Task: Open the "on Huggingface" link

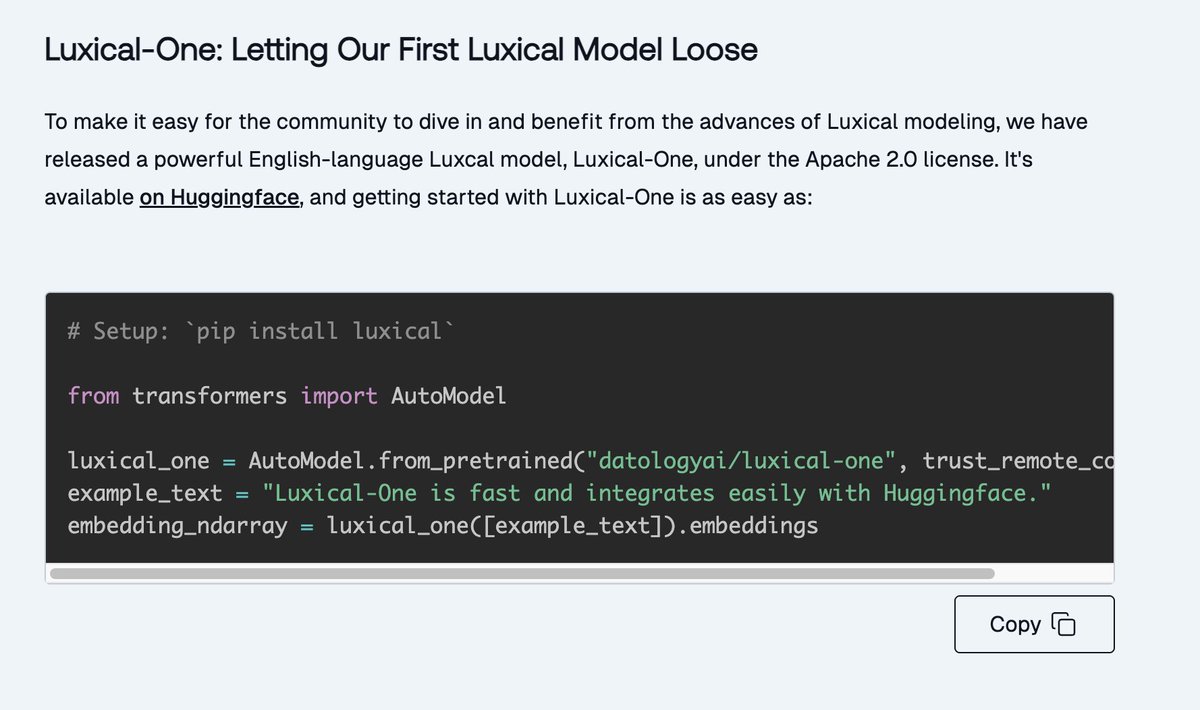Action: (219, 198)
